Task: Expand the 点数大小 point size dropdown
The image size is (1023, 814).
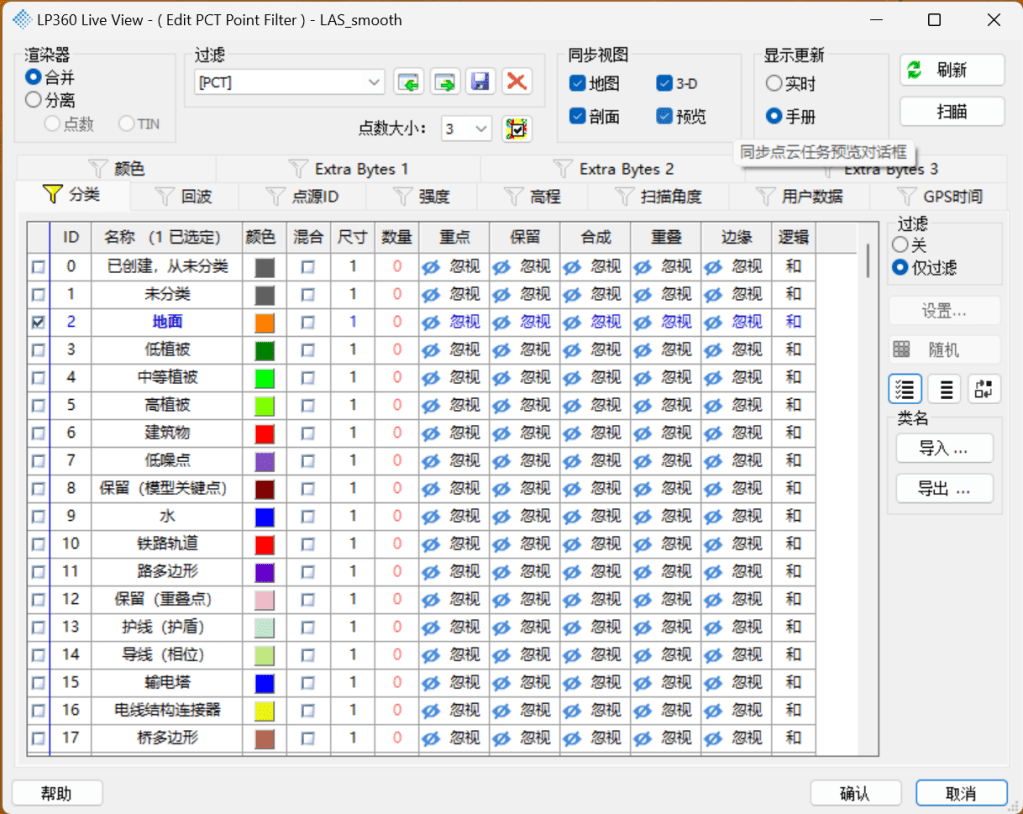Action: 481,129
